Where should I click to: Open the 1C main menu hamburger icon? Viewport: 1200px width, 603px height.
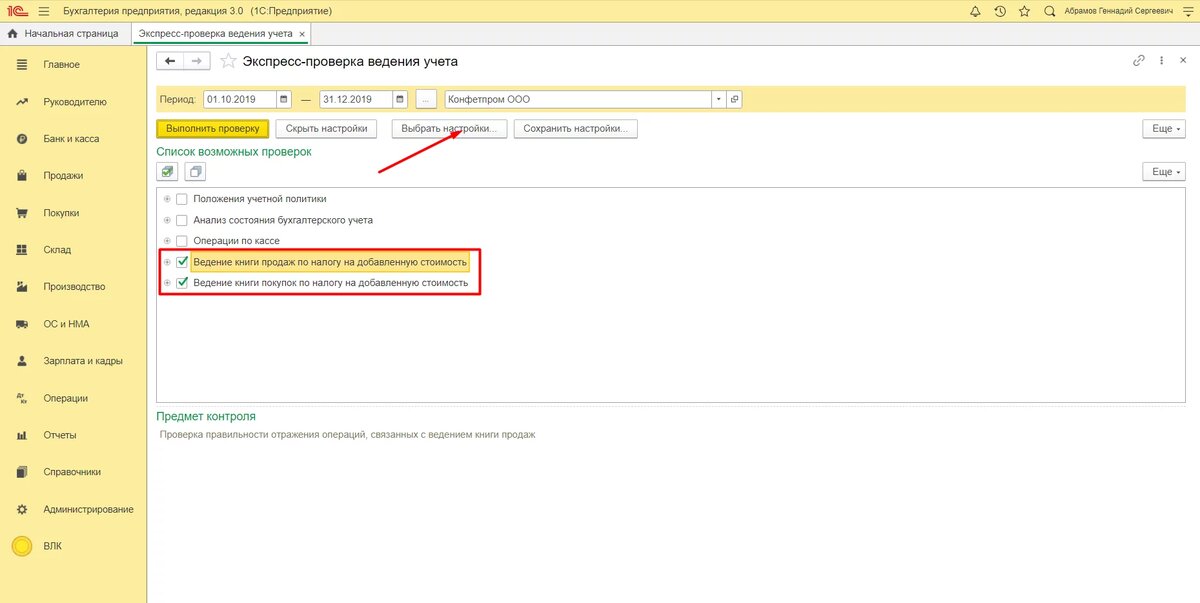[x=44, y=11]
